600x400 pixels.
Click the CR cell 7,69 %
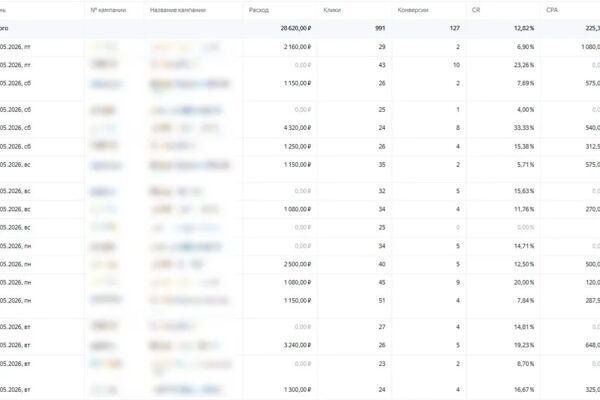click(525, 83)
